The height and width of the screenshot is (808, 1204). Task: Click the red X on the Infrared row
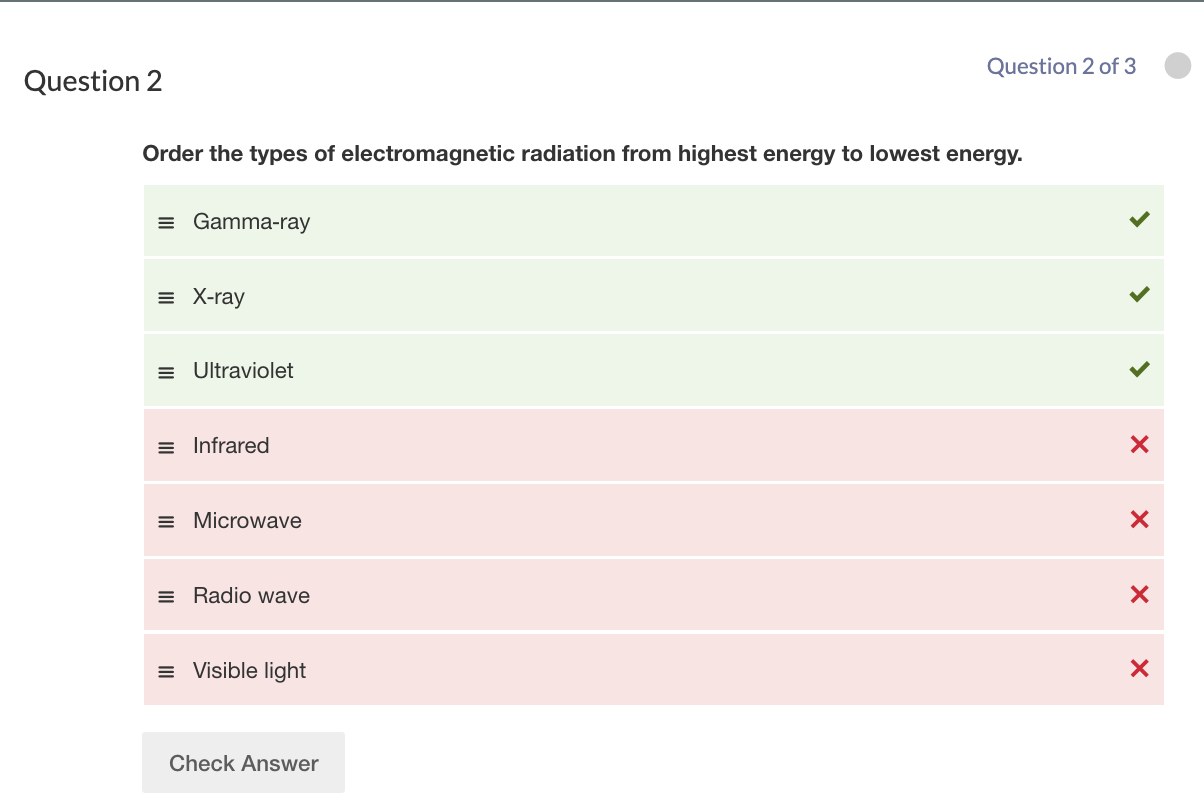tap(1139, 444)
